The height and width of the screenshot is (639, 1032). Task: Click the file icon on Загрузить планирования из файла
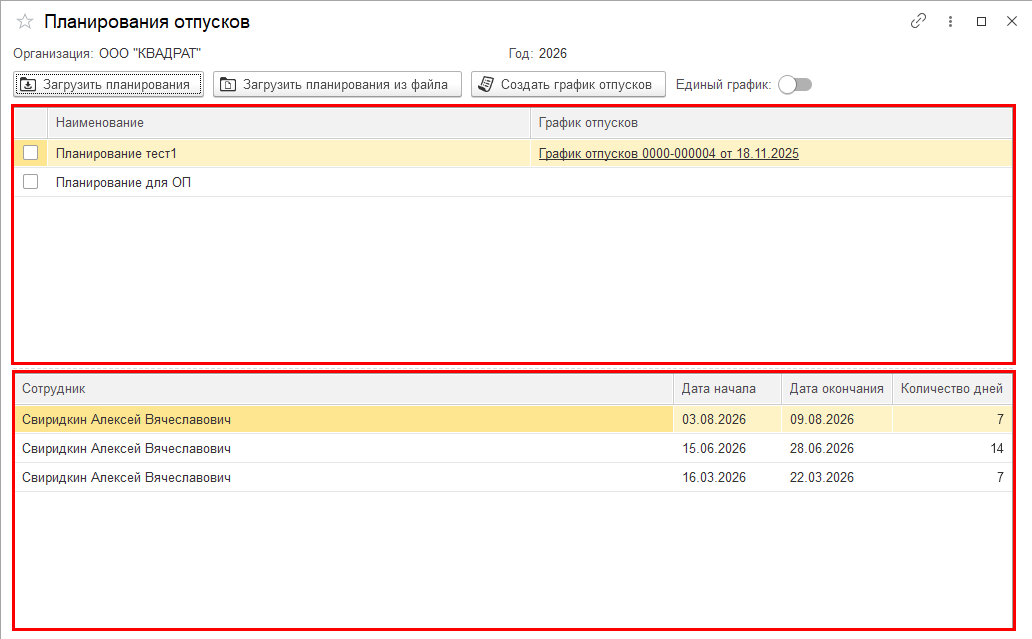click(x=228, y=85)
